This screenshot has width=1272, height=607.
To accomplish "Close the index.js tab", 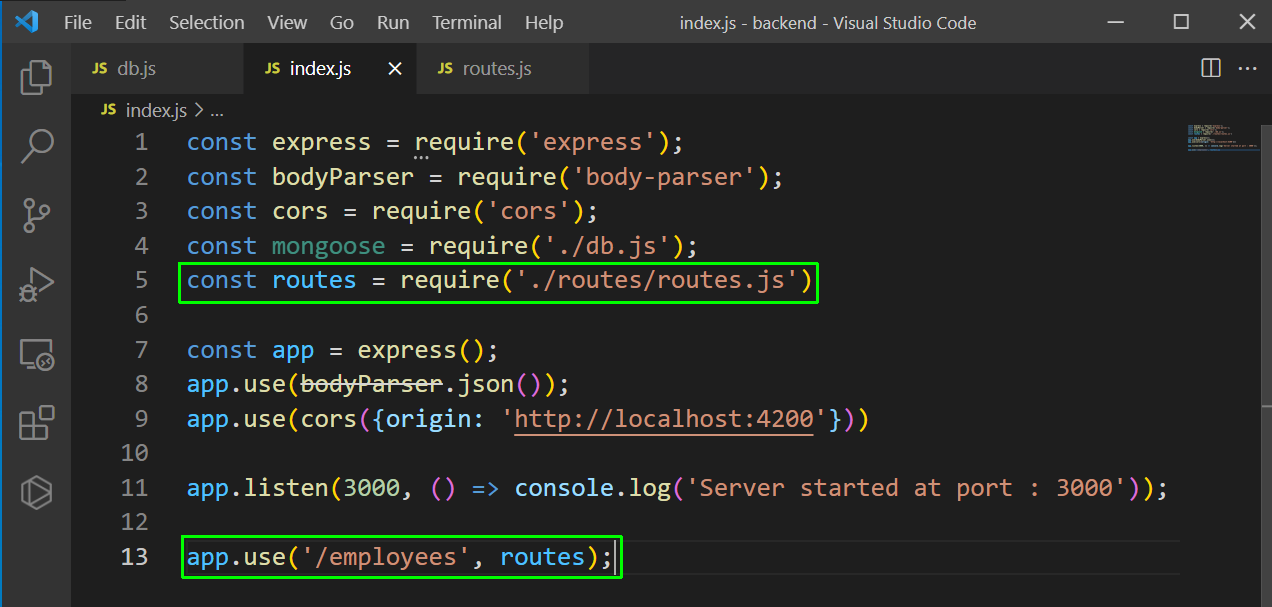I will (x=395, y=69).
